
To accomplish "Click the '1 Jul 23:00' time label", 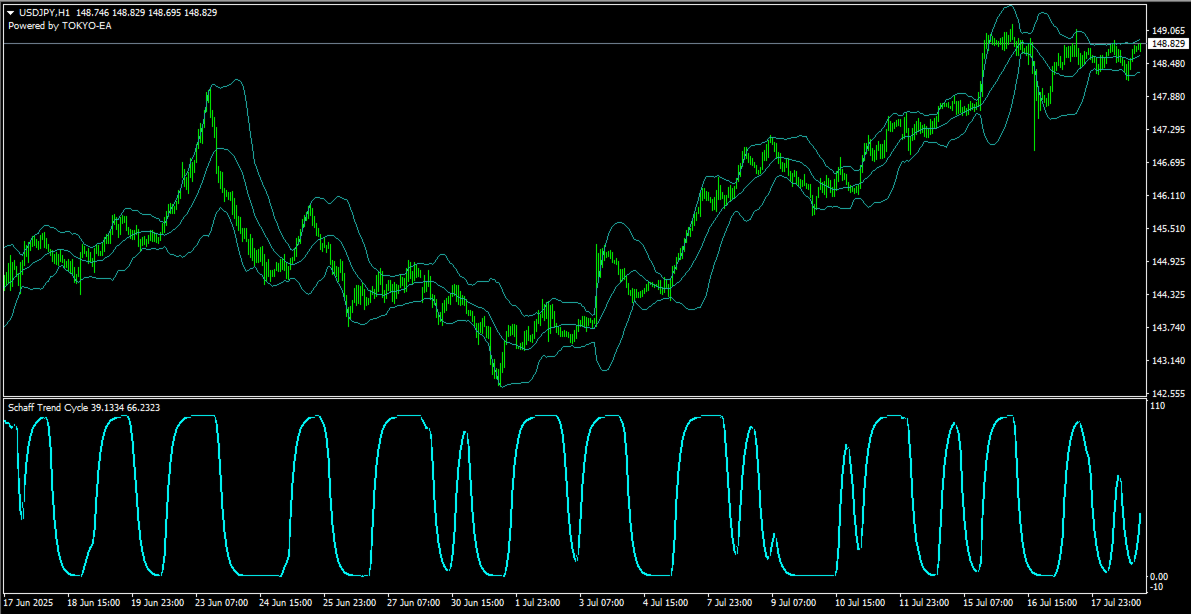I will coord(540,603).
